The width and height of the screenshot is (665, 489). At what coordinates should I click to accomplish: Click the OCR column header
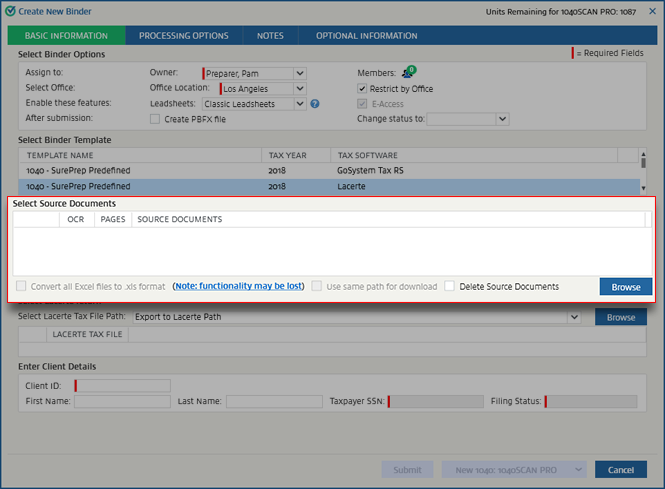[x=76, y=219]
